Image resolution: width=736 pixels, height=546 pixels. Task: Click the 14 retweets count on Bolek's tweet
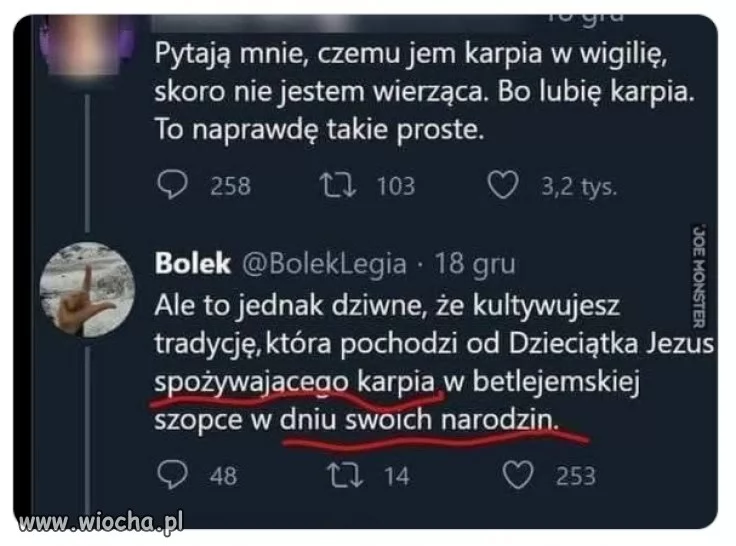coord(396,476)
